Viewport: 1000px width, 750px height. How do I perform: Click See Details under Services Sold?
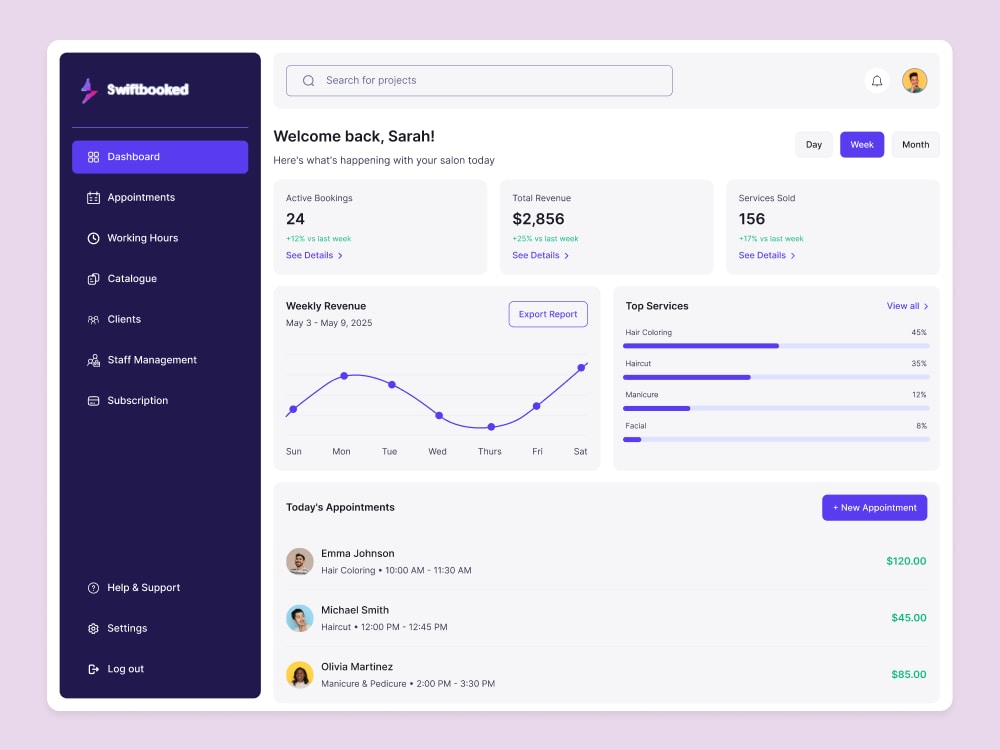click(762, 255)
